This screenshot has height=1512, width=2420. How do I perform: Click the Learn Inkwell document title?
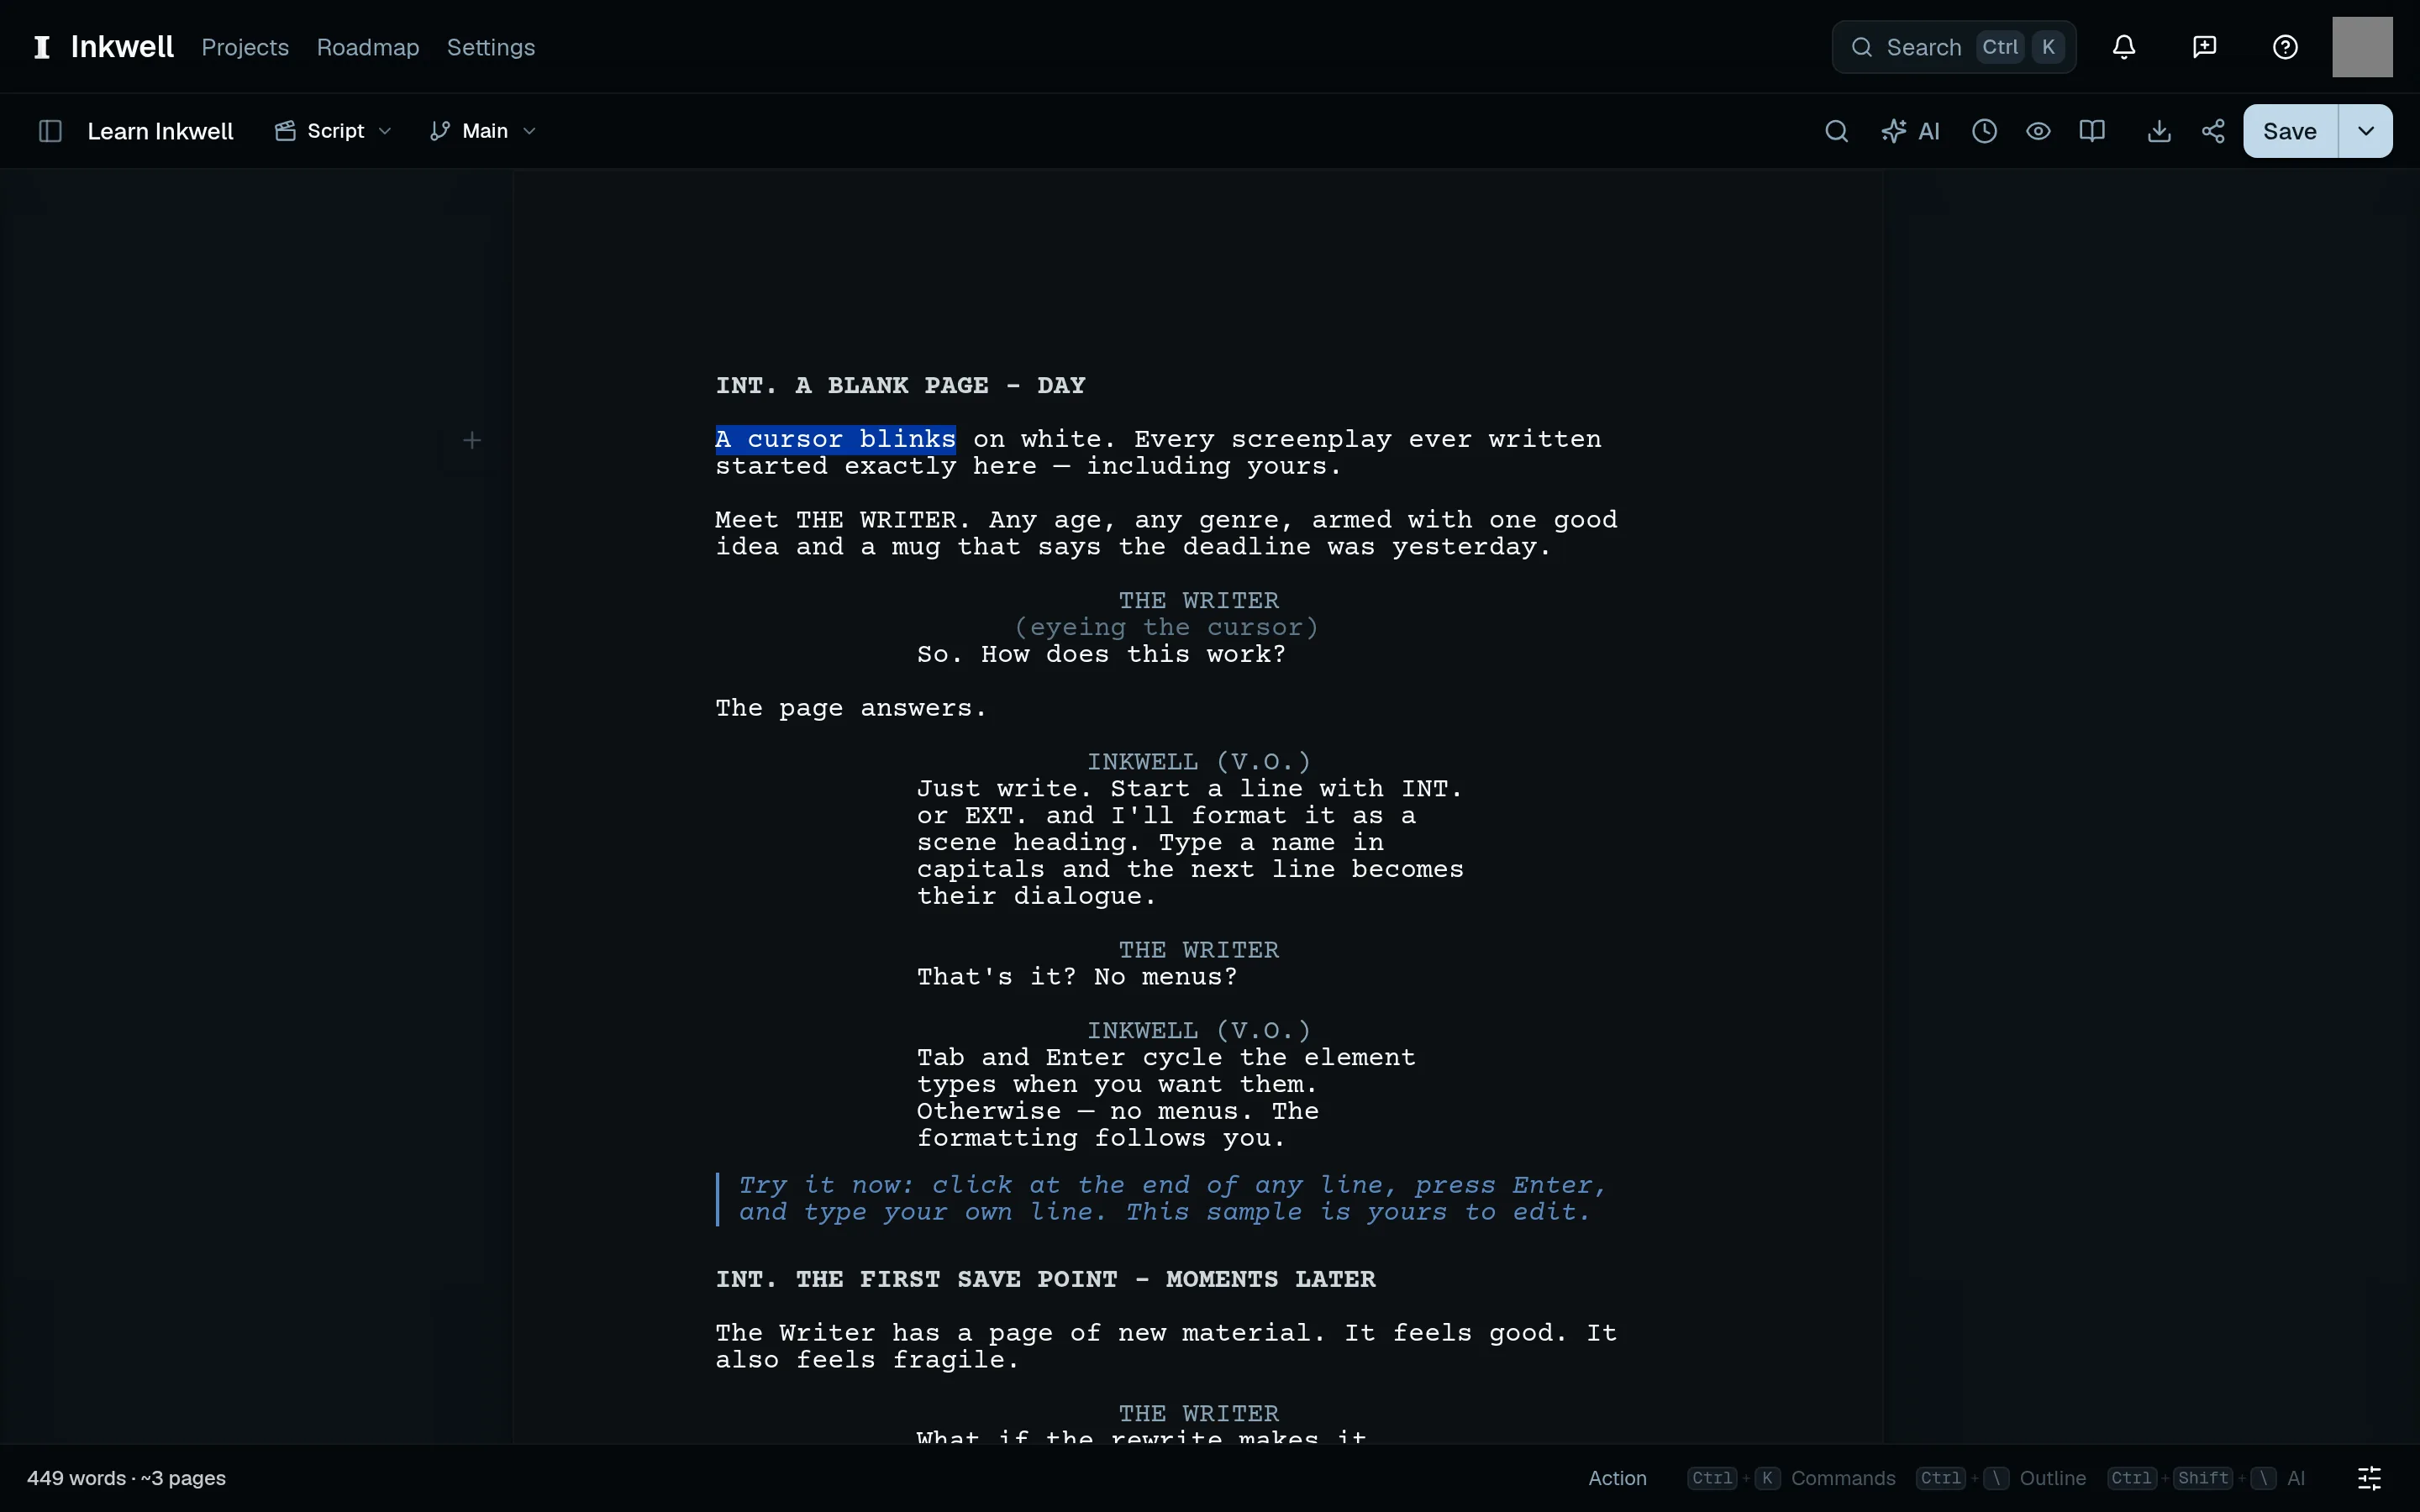pyautogui.click(x=160, y=131)
